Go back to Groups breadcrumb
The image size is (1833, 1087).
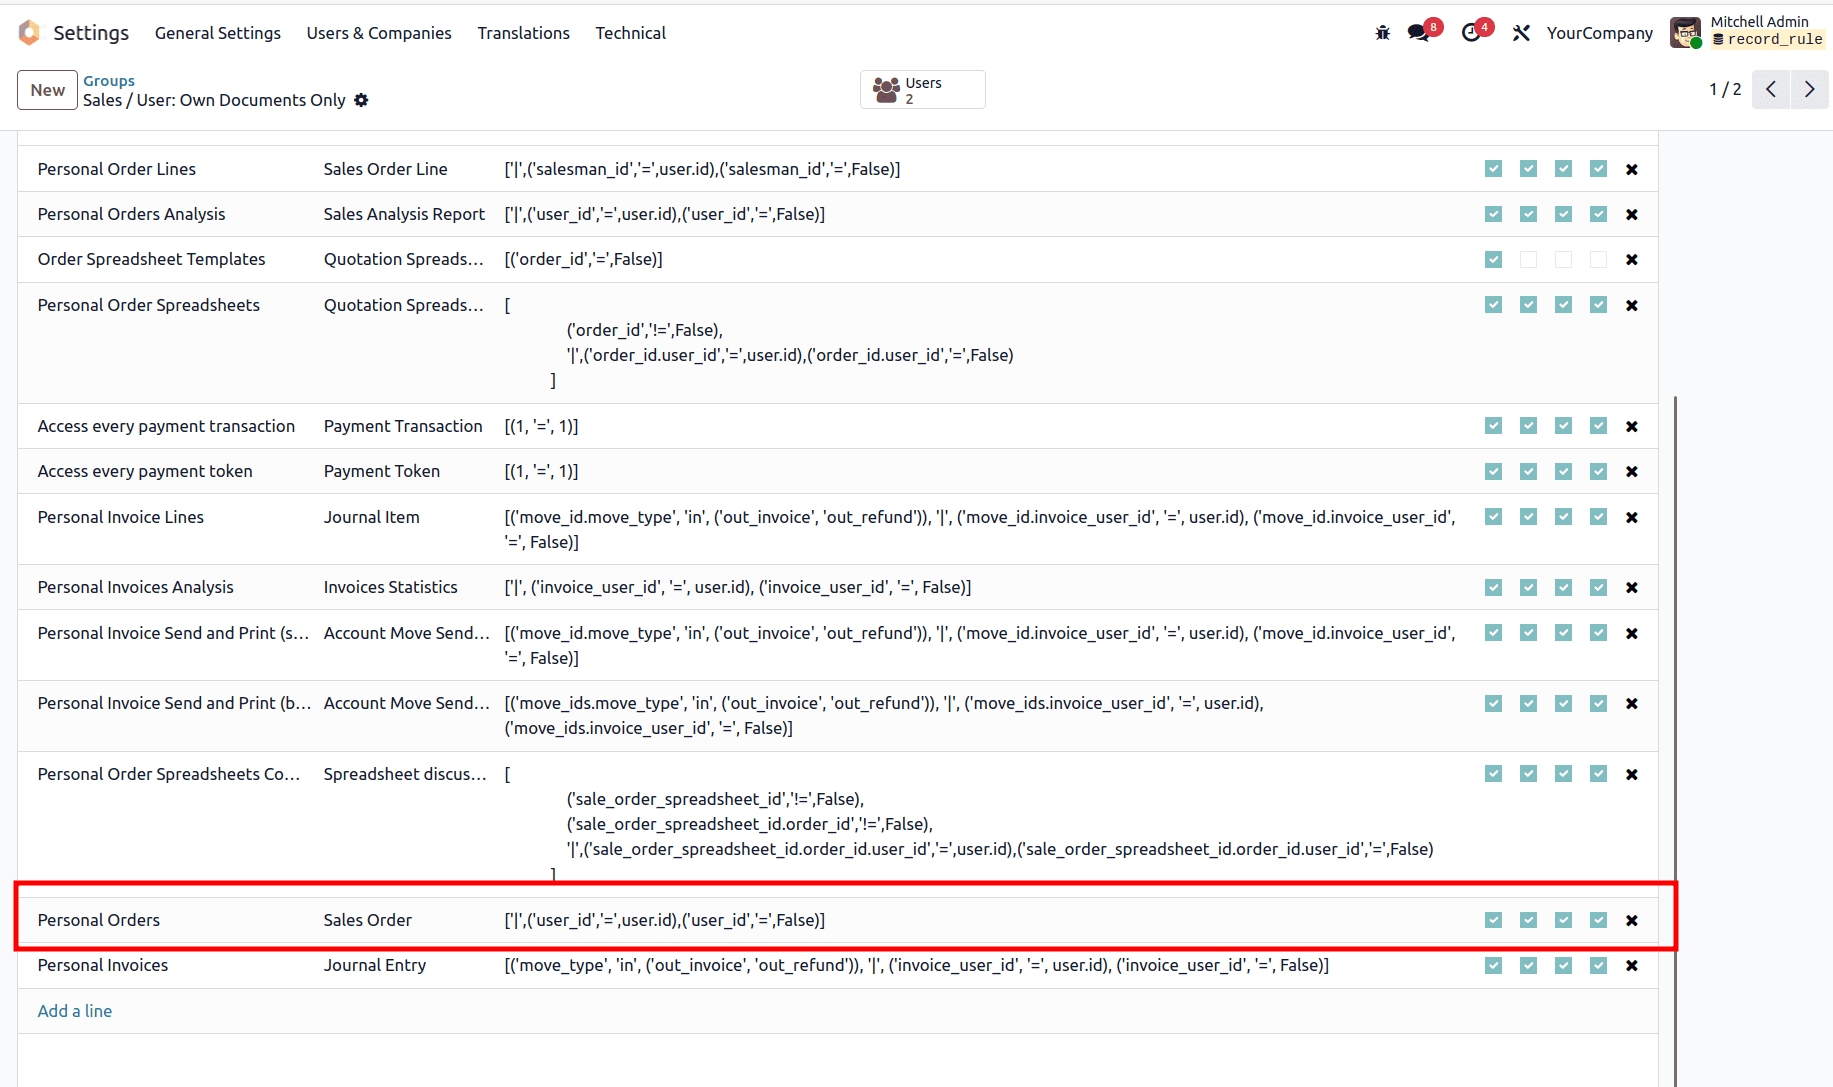coord(109,81)
